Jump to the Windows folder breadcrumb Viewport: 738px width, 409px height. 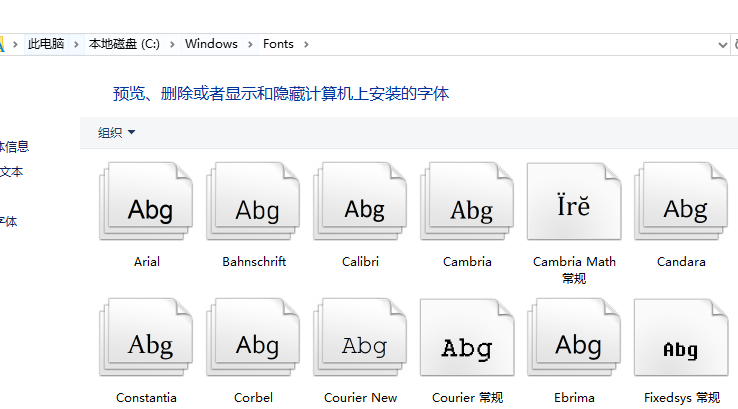click(x=211, y=44)
